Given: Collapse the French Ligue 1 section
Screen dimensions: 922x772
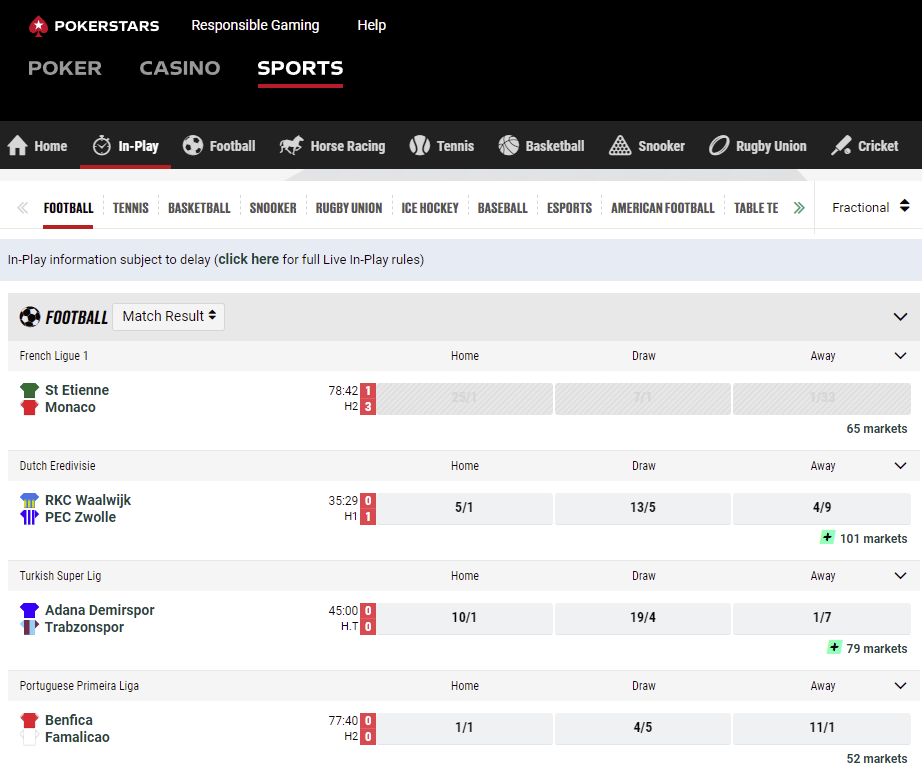Looking at the screenshot, I should coord(900,356).
